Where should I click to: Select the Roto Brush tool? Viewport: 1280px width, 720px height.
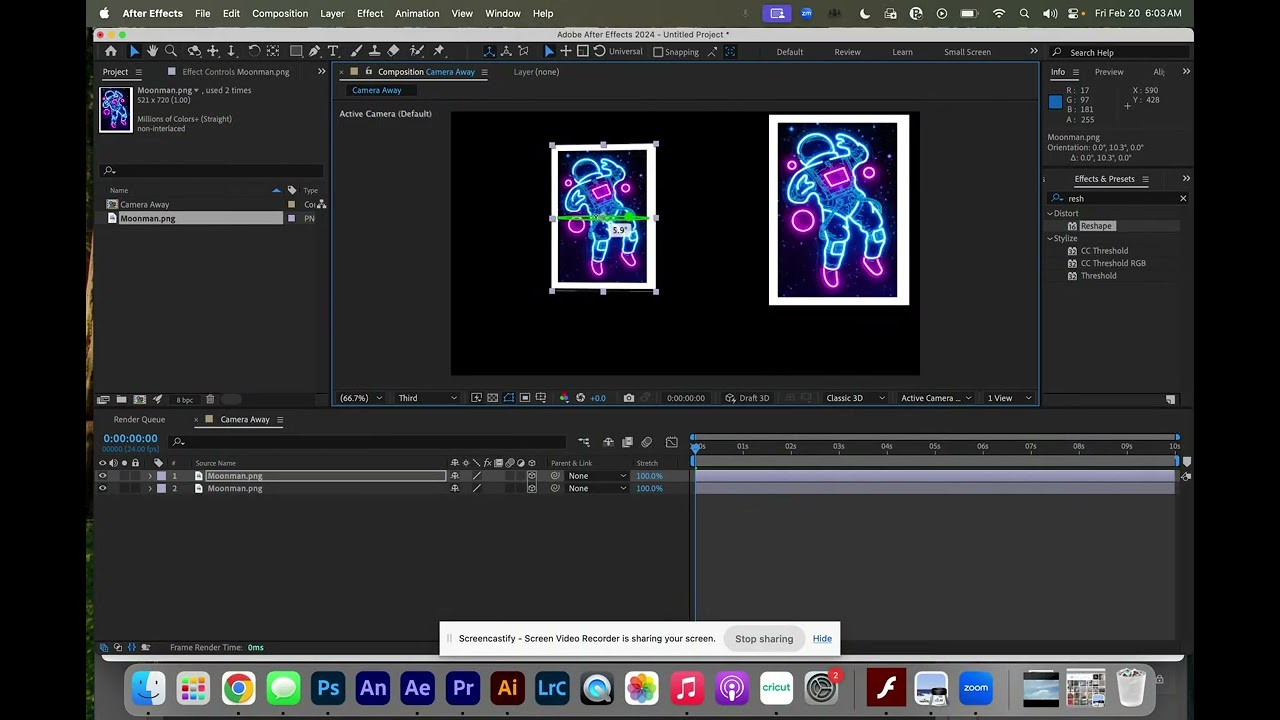tap(416, 51)
